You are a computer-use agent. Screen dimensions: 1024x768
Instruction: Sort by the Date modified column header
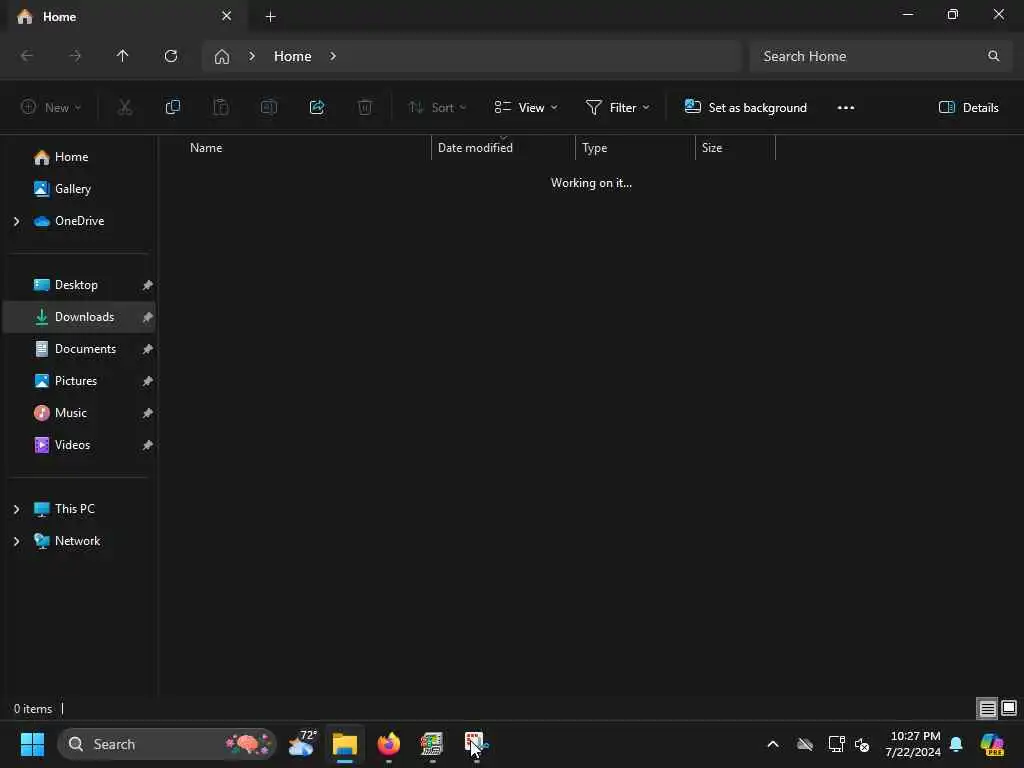[503, 148]
